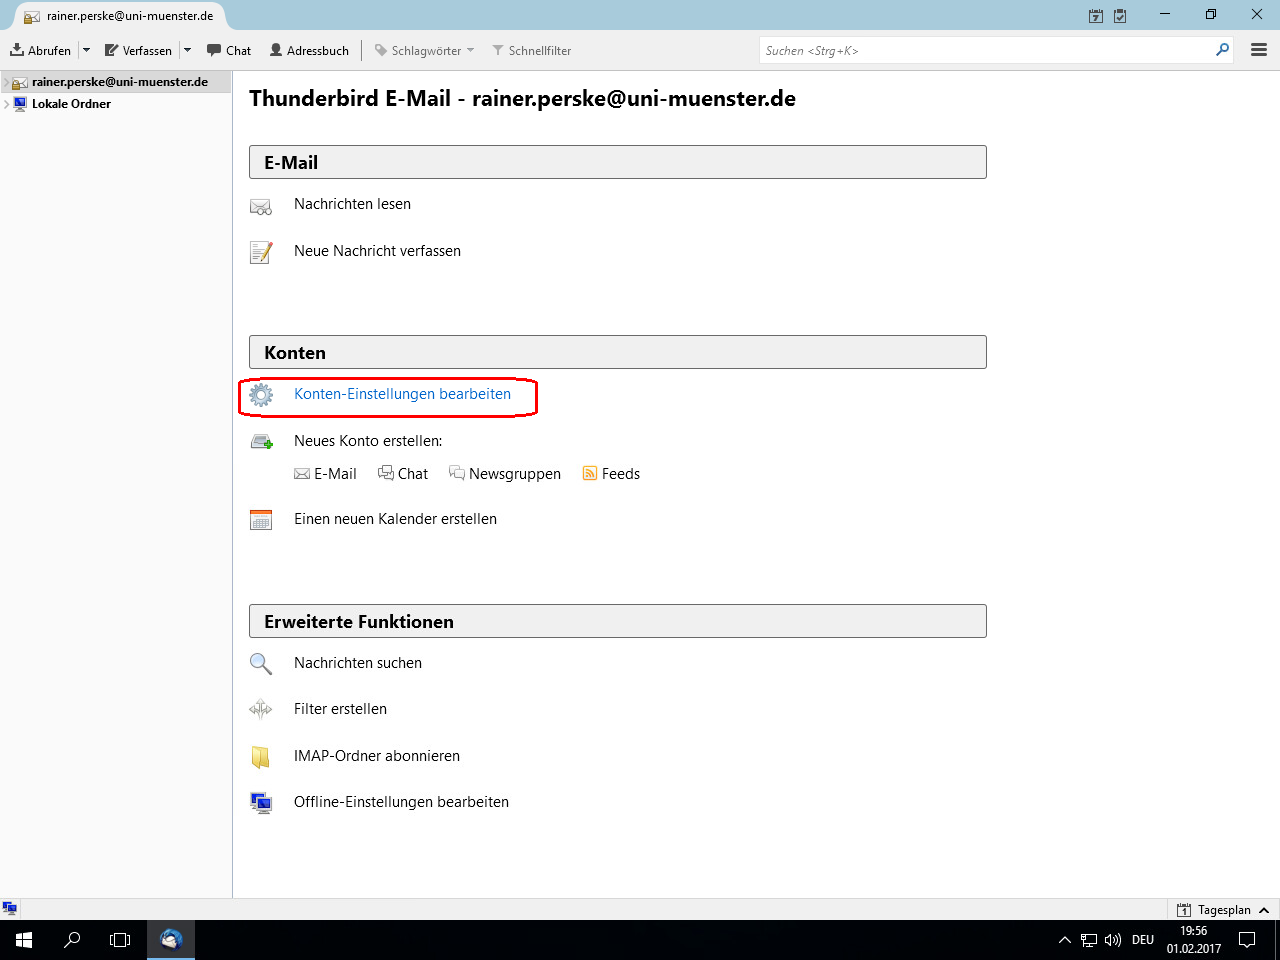
Task: Toggle the Schnellfilter button
Action: coord(531,50)
